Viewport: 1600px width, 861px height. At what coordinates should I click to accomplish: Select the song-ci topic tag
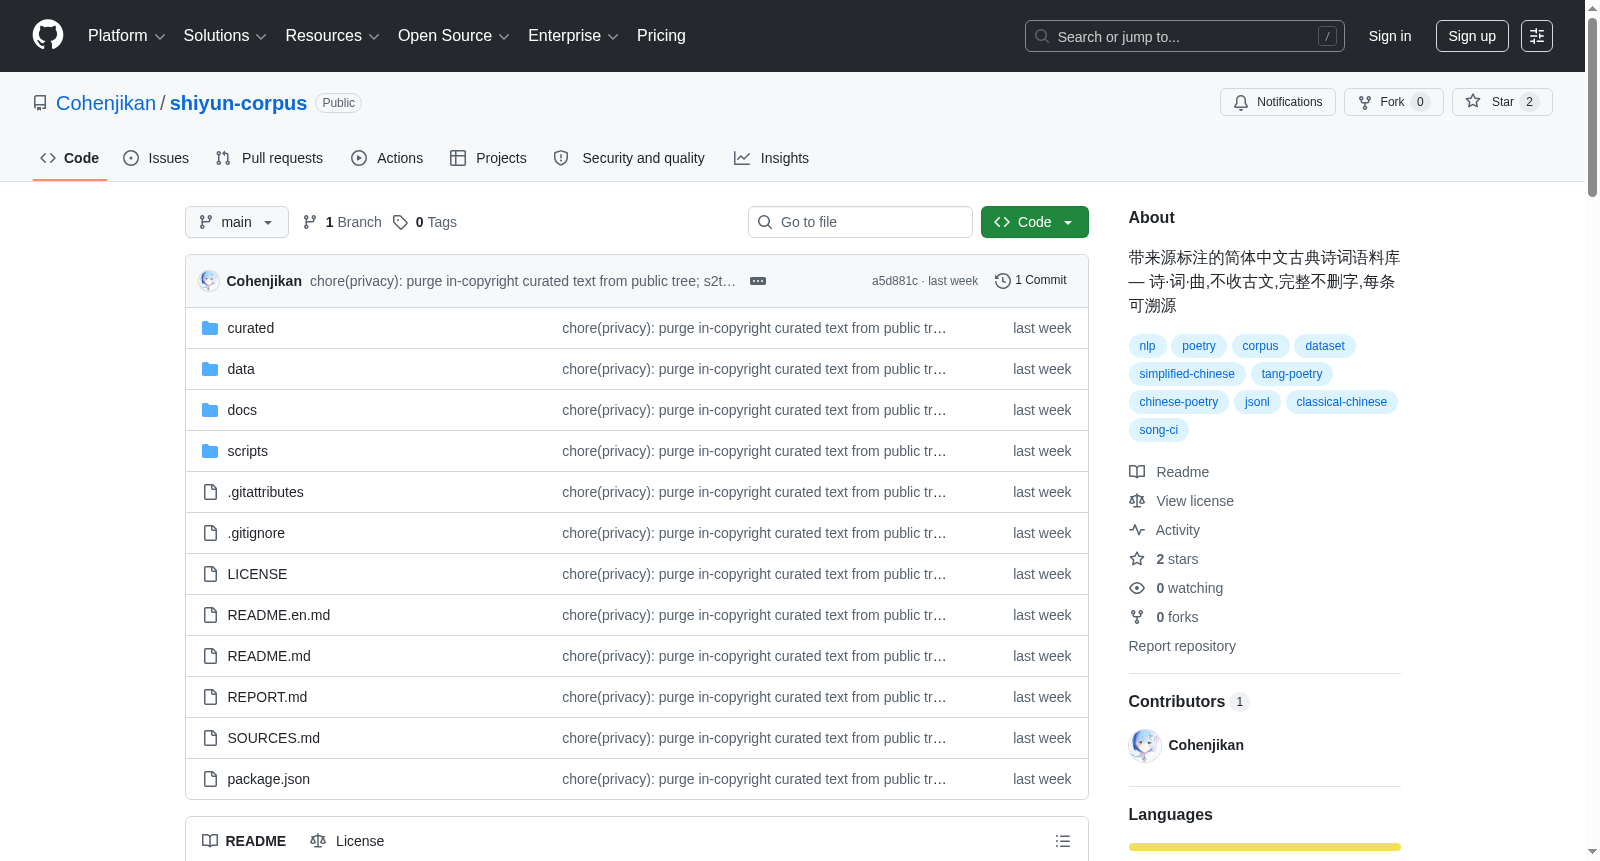tap(1159, 430)
